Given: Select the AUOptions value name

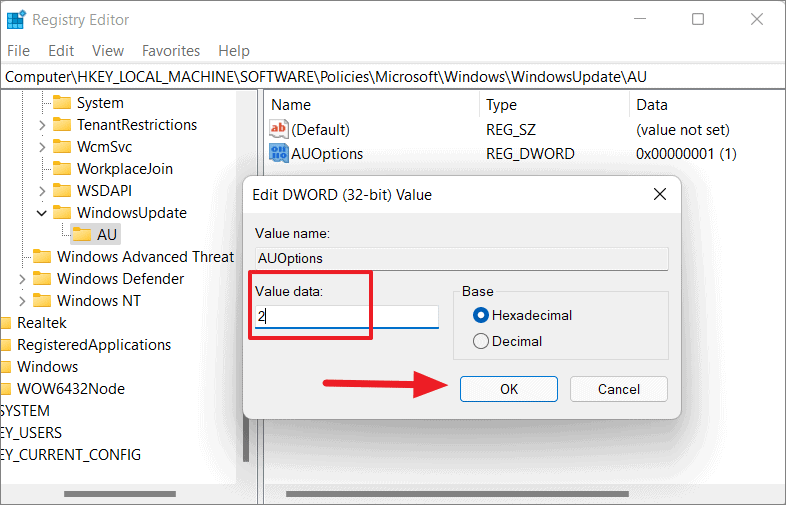Looking at the screenshot, I should [x=327, y=153].
